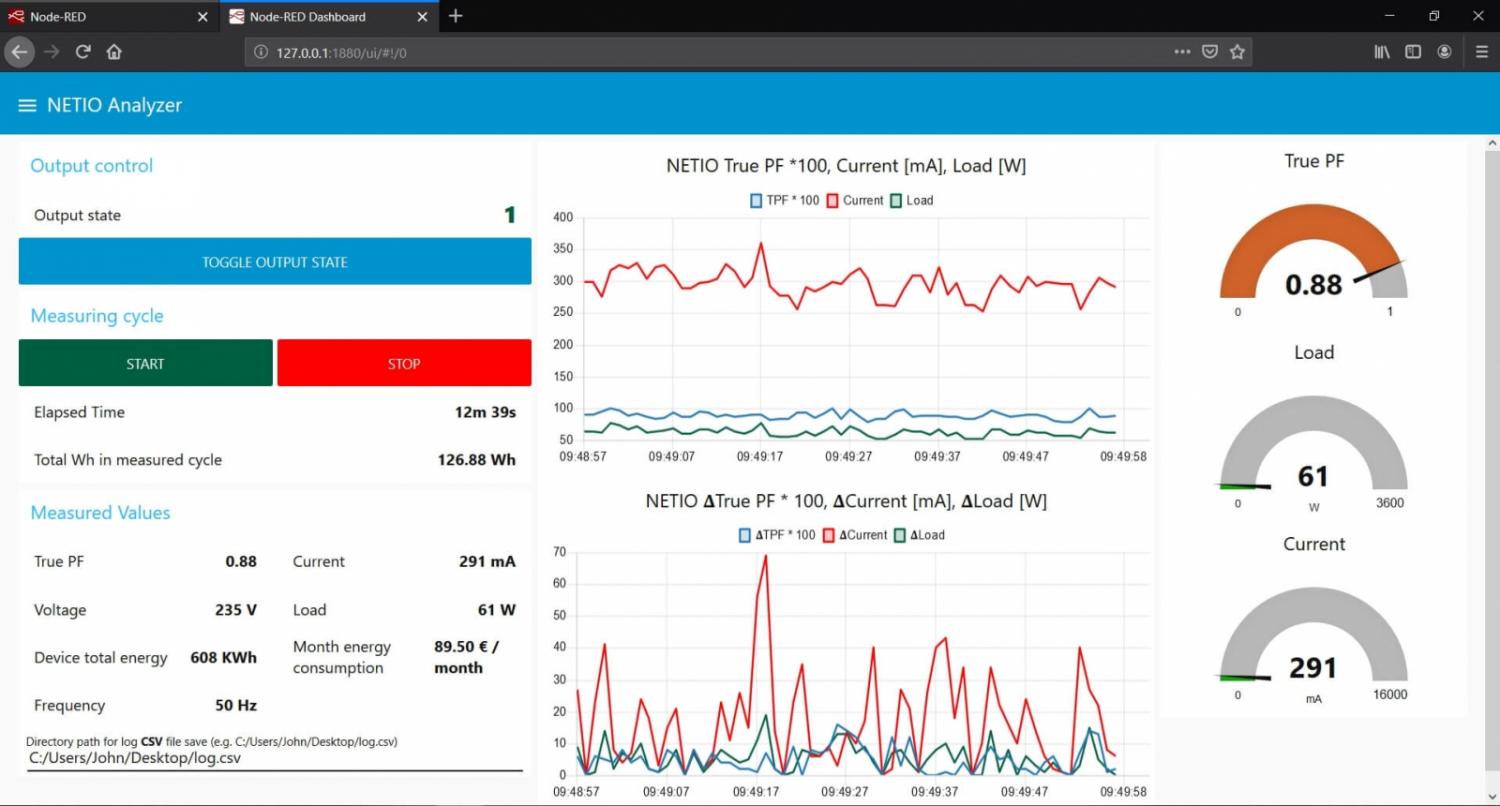
Task: Show the browser sidebar panel
Action: 1413,52
